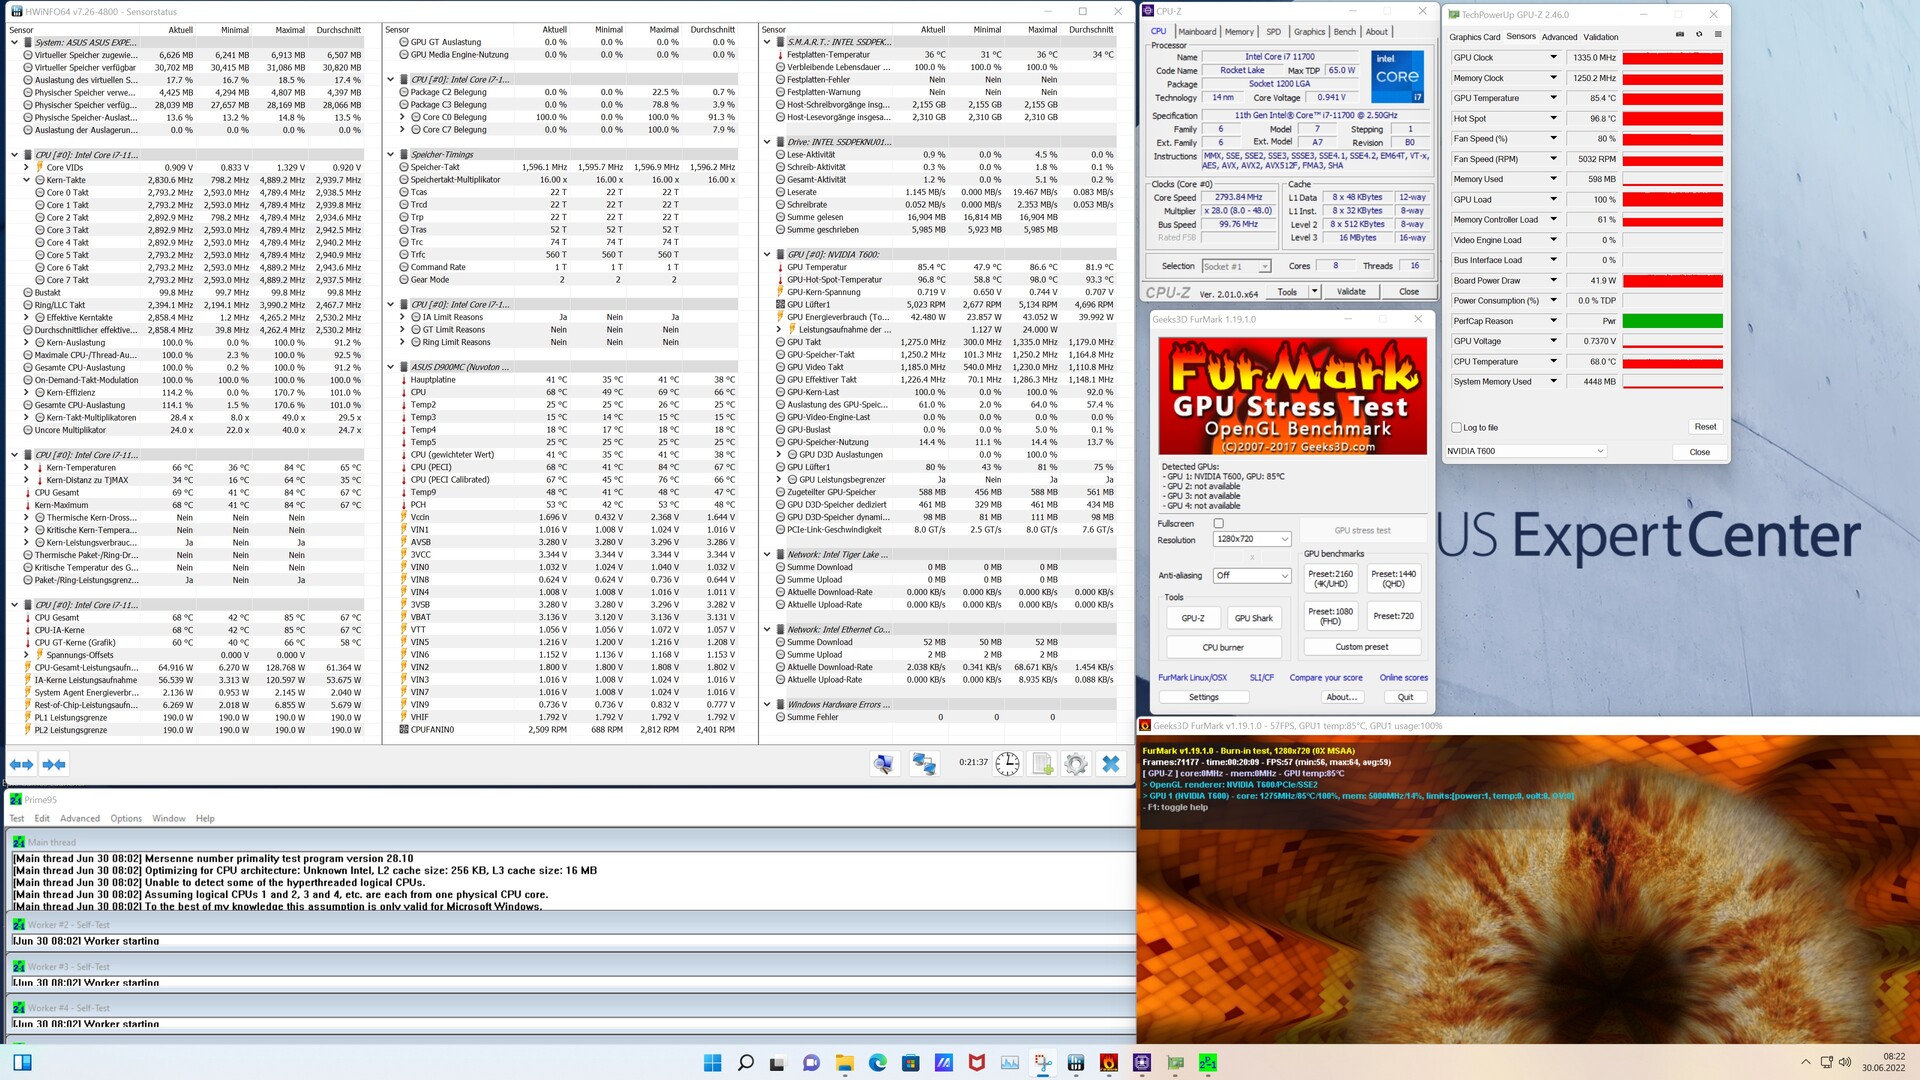
Task: Open Advanced menu in Prime95
Action: pos(80,819)
